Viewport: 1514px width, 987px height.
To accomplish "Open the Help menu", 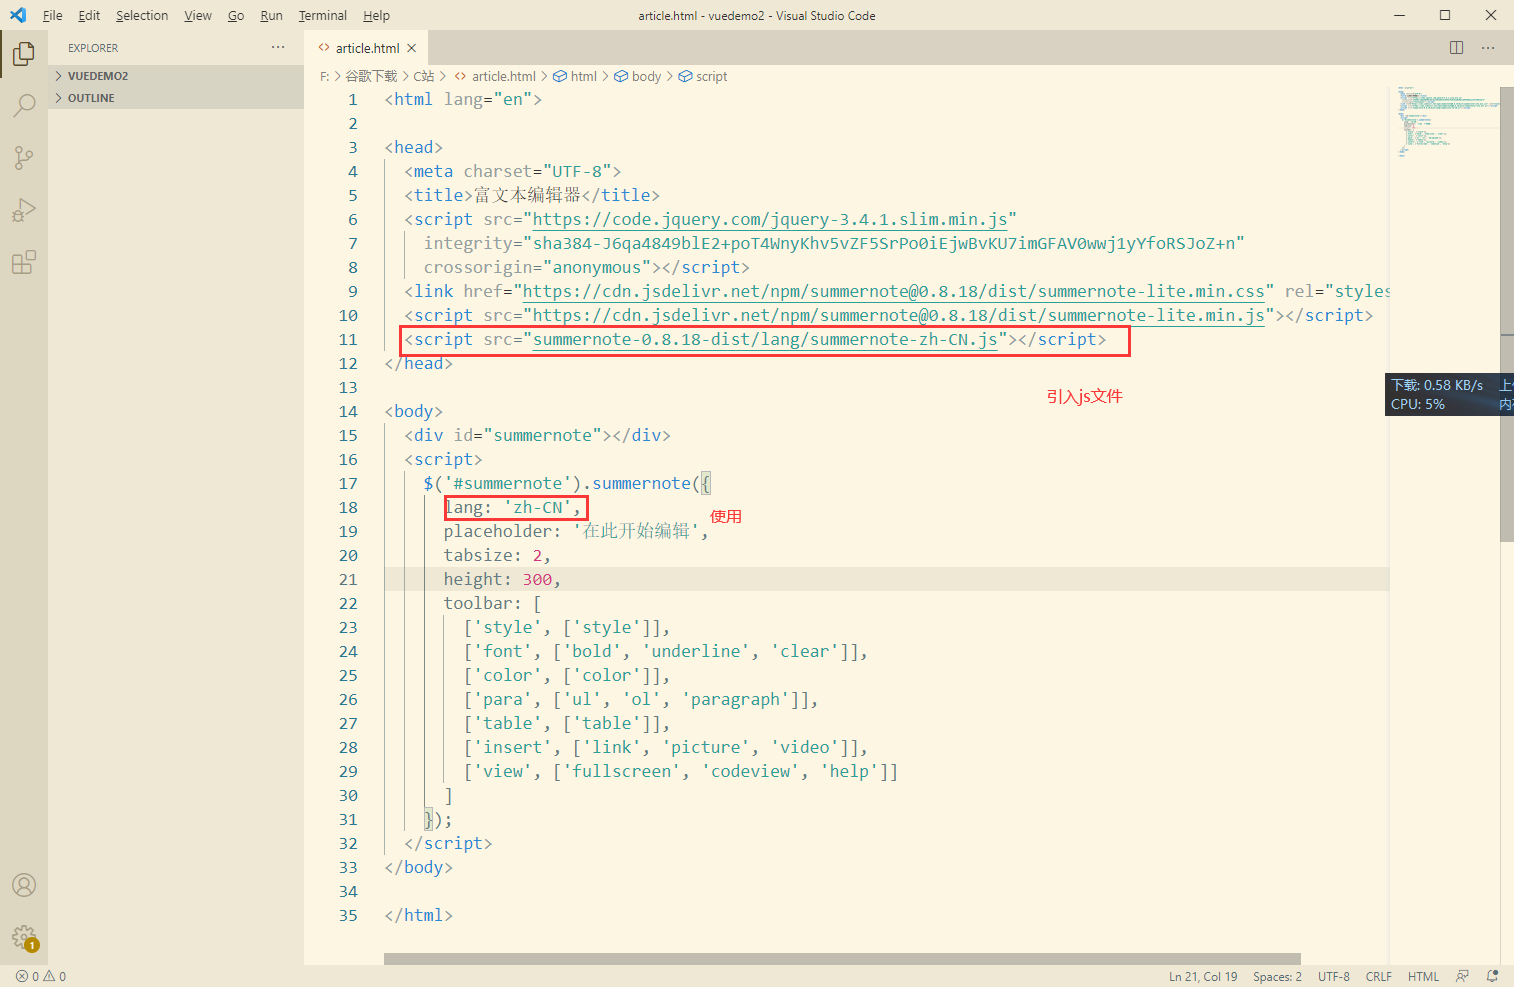I will tap(377, 15).
